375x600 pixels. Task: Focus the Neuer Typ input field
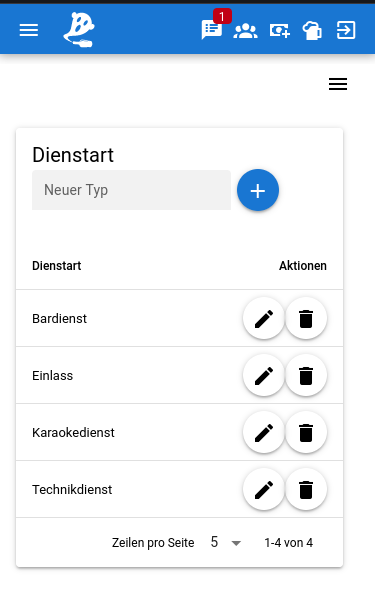pos(132,190)
